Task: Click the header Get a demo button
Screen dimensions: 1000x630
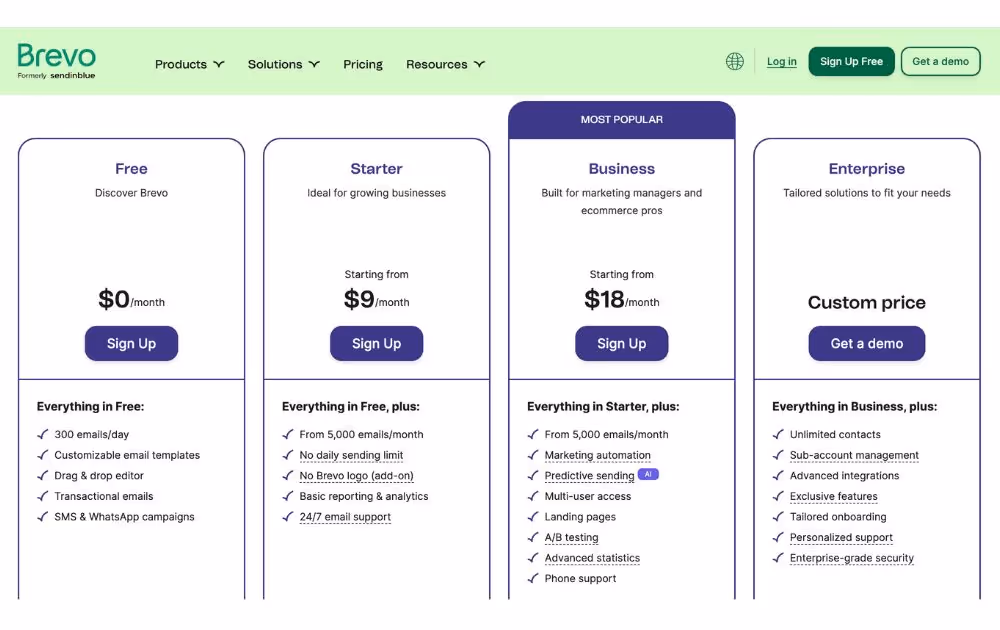Action: 940,62
